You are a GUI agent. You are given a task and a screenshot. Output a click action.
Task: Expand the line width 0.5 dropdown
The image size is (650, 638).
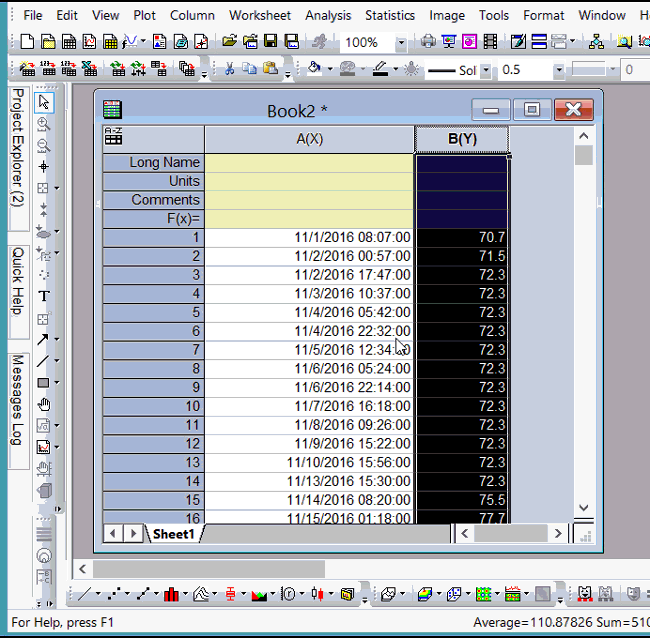[553, 71]
